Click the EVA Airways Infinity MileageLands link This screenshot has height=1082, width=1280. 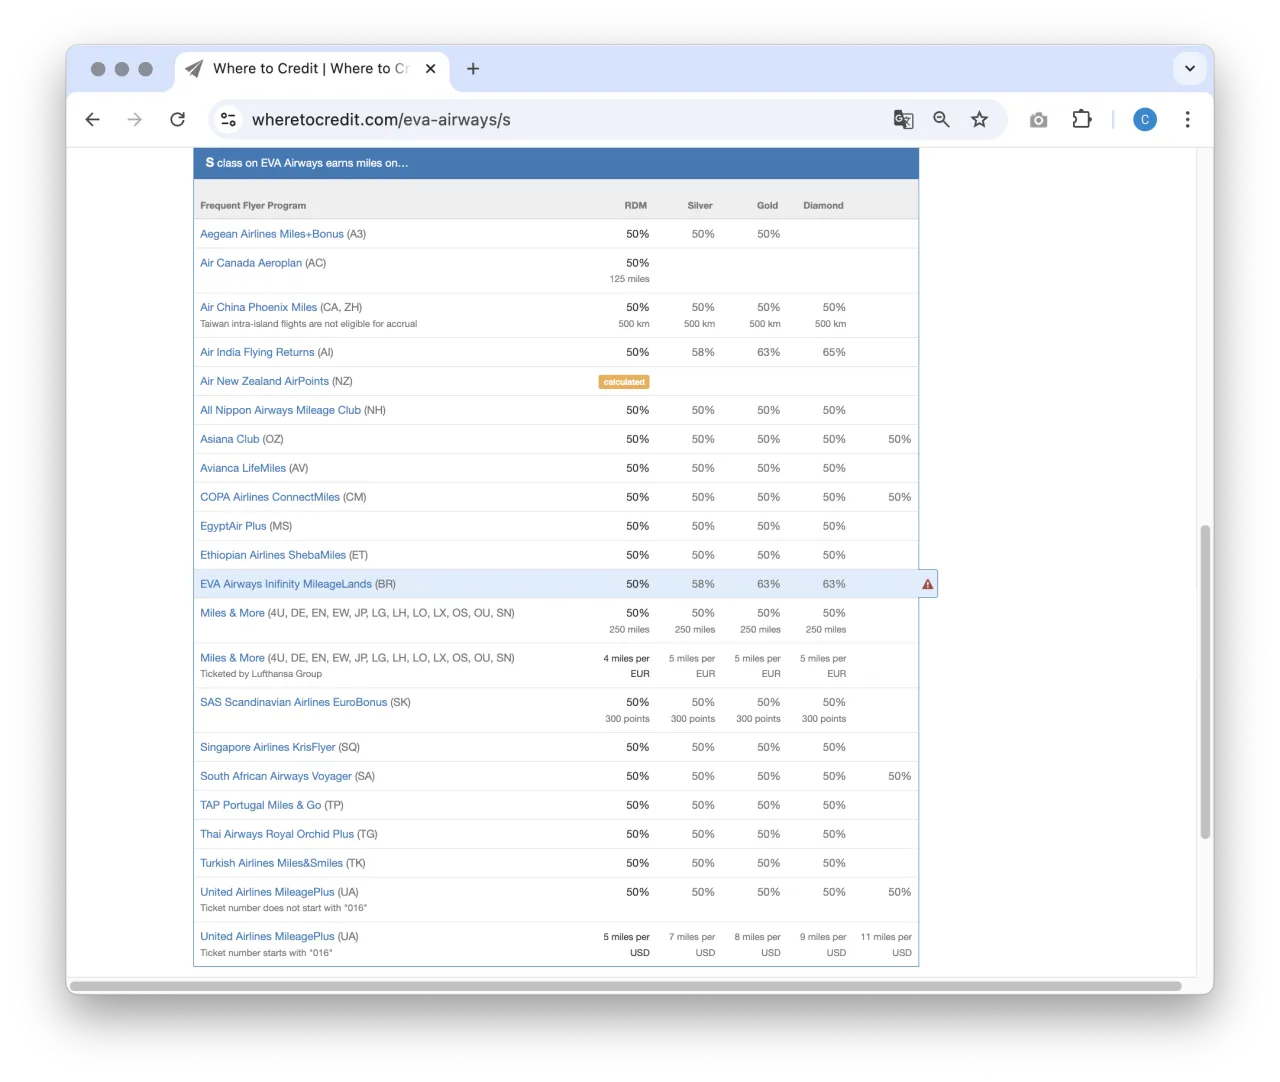(x=285, y=584)
